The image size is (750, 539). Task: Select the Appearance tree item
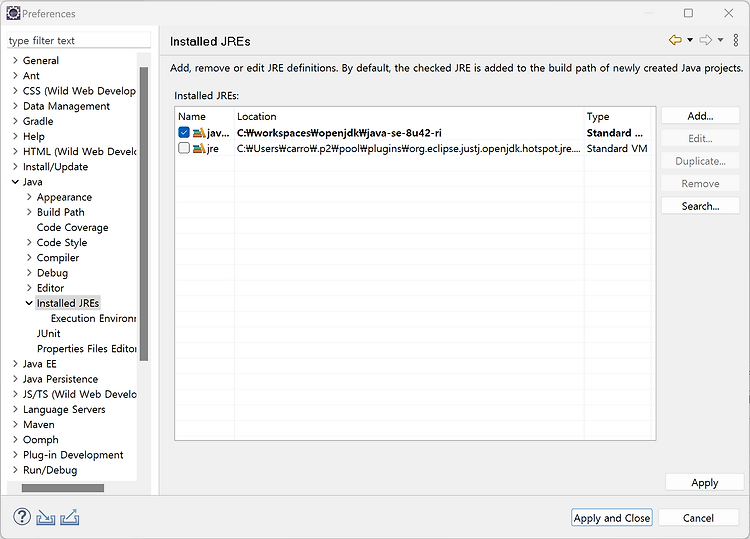coord(64,197)
